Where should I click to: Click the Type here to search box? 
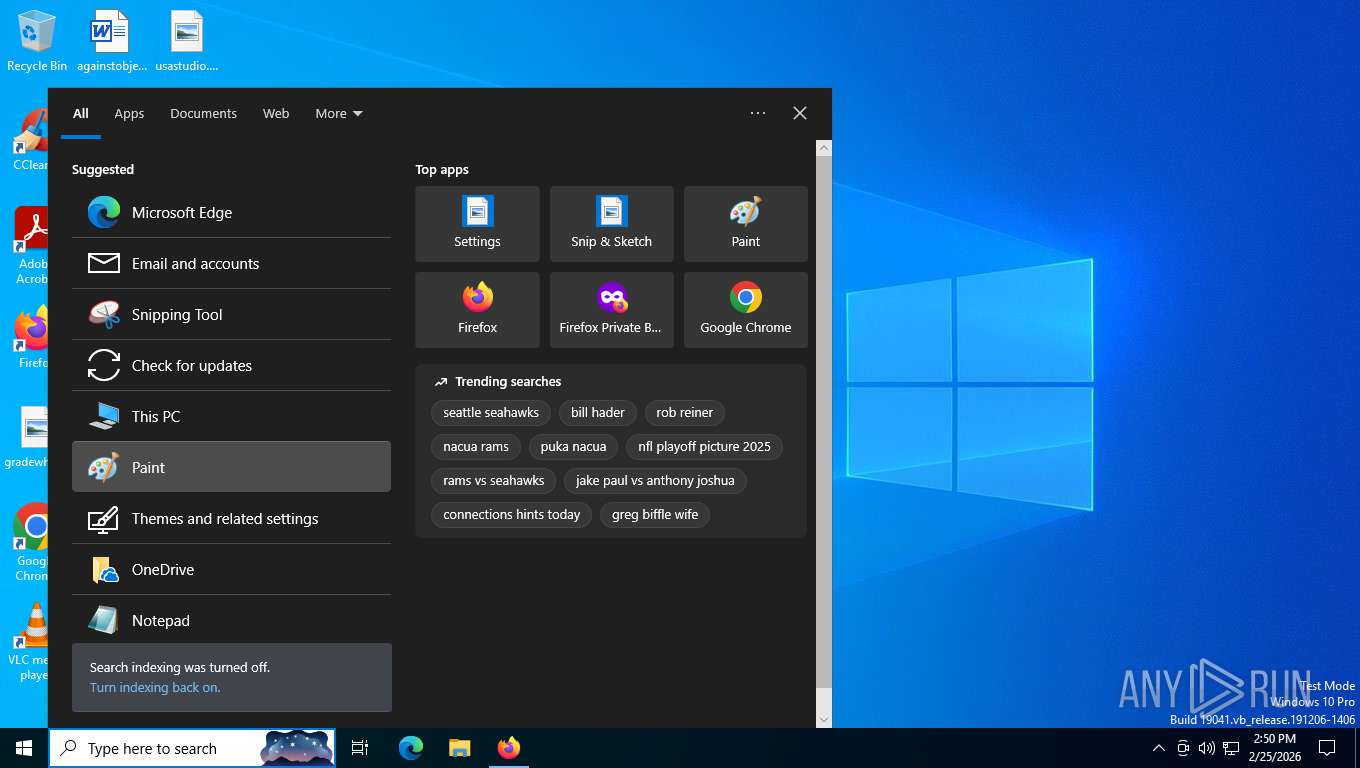192,748
